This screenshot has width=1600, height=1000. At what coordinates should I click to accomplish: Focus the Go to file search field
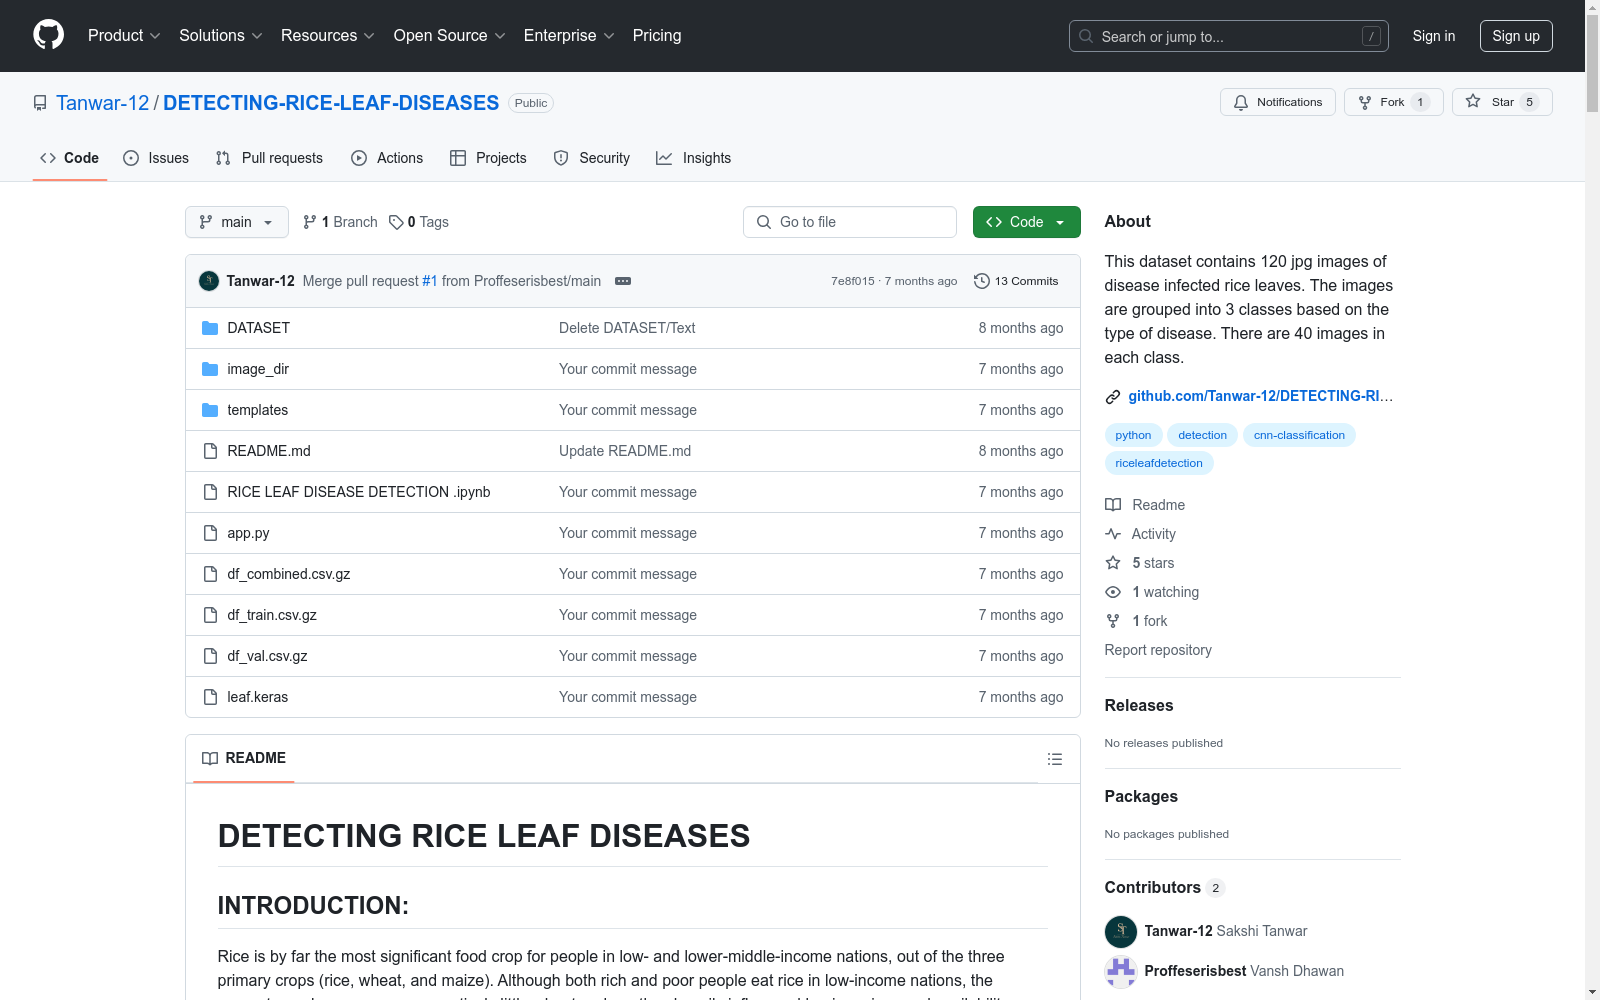coord(850,222)
